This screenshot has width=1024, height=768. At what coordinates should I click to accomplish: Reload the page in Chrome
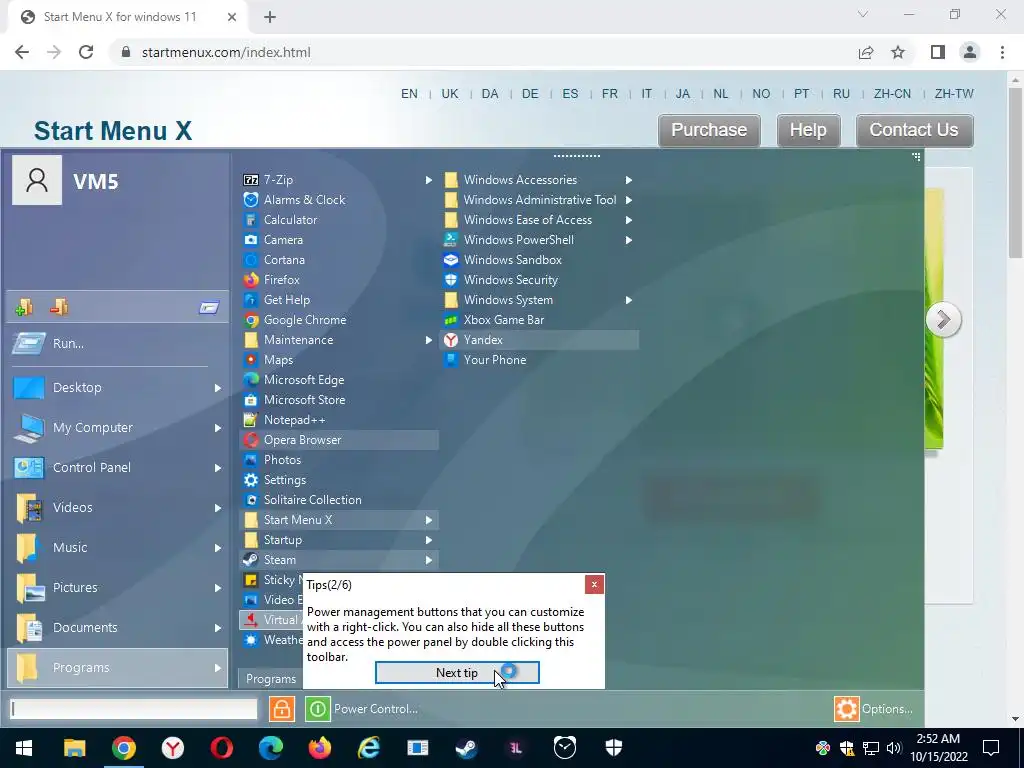pos(86,52)
